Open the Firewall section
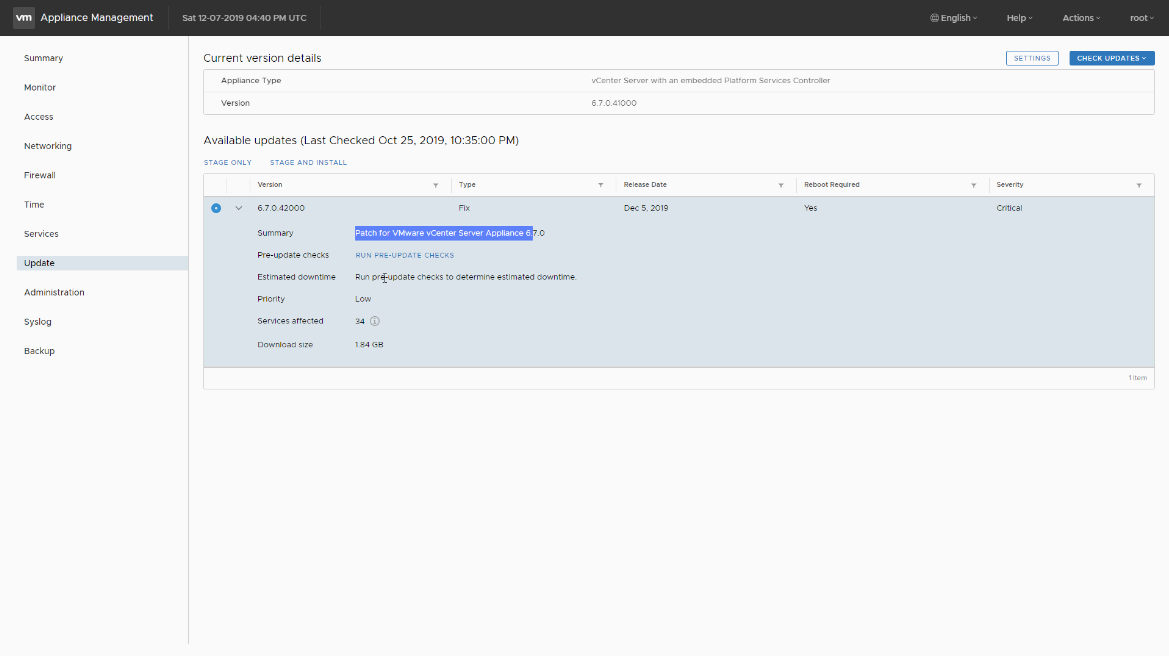This screenshot has height=656, width=1169. [40, 175]
